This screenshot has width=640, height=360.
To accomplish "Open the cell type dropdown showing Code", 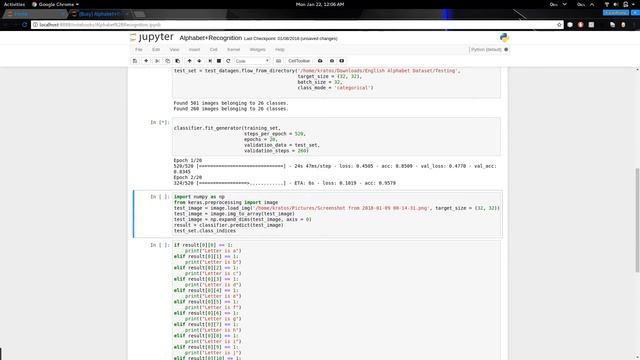I will coord(252,61).
